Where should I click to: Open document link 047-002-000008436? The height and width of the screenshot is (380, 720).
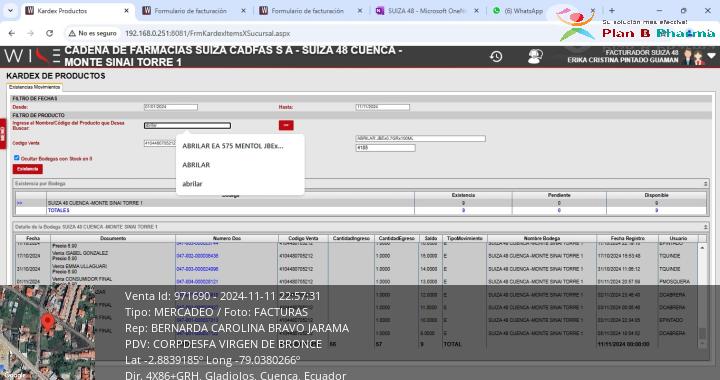197,256
